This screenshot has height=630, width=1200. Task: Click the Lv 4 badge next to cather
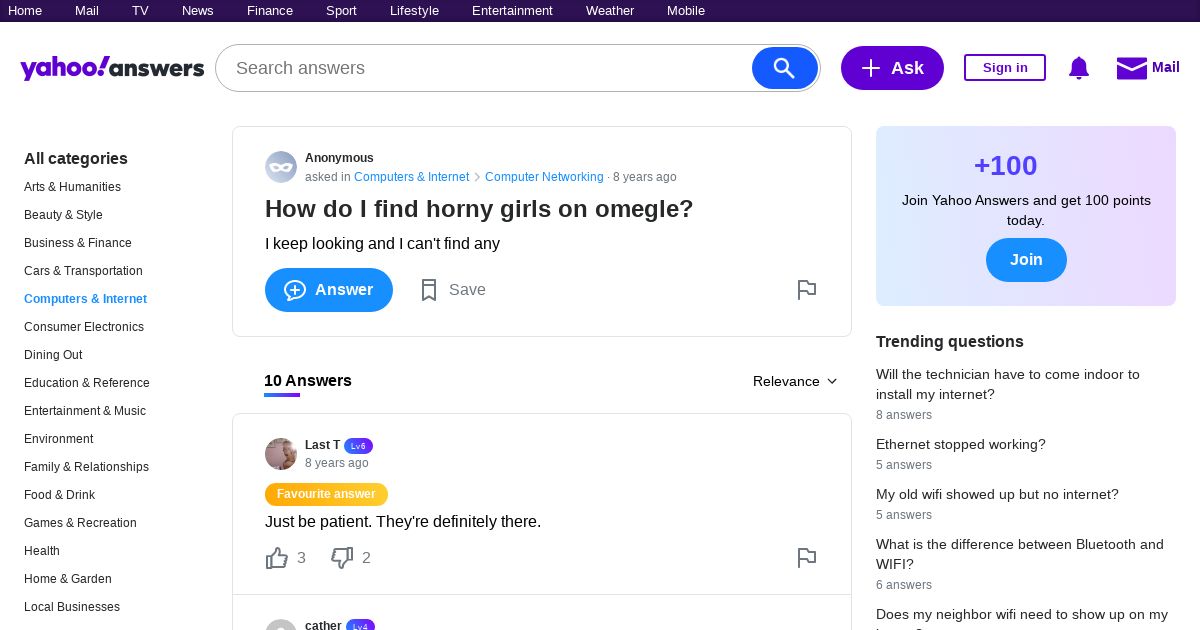pos(361,625)
